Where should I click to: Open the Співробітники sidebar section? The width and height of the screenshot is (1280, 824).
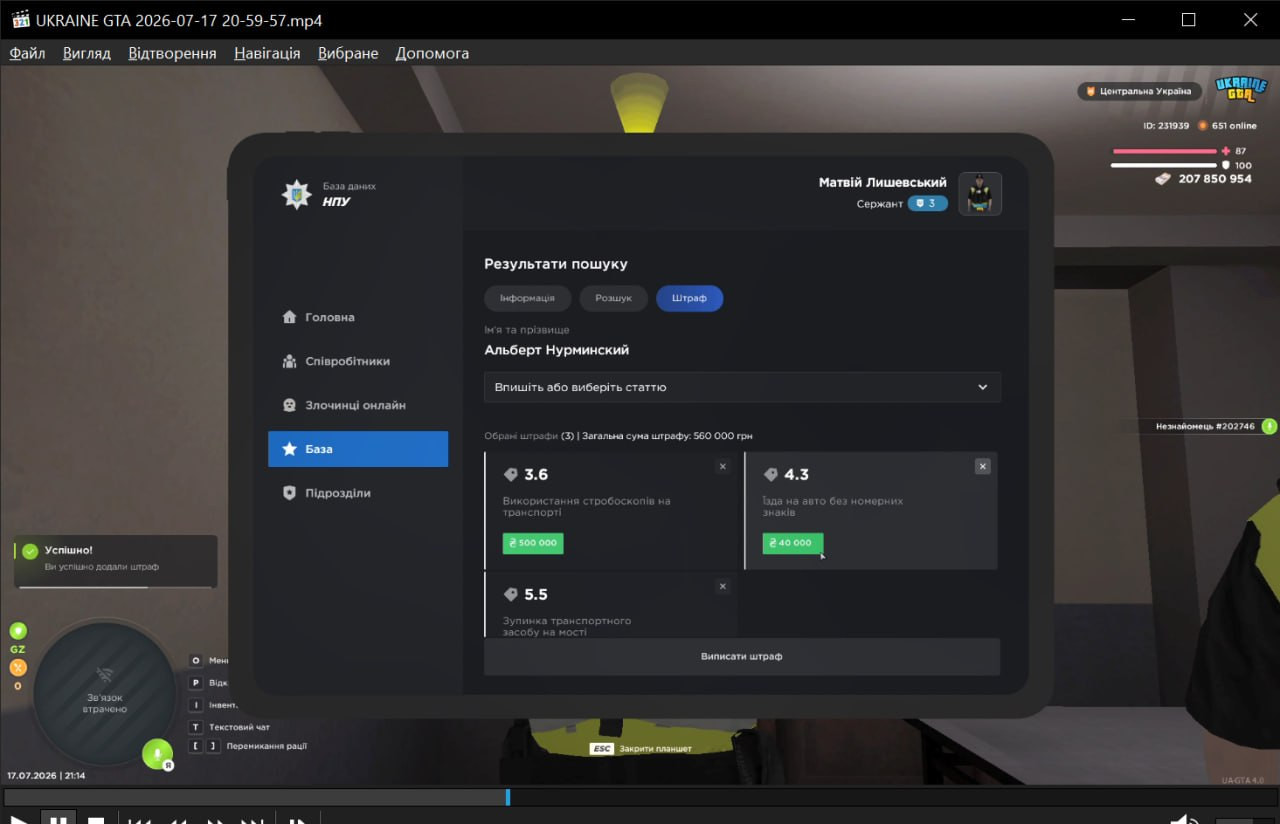[358, 361]
